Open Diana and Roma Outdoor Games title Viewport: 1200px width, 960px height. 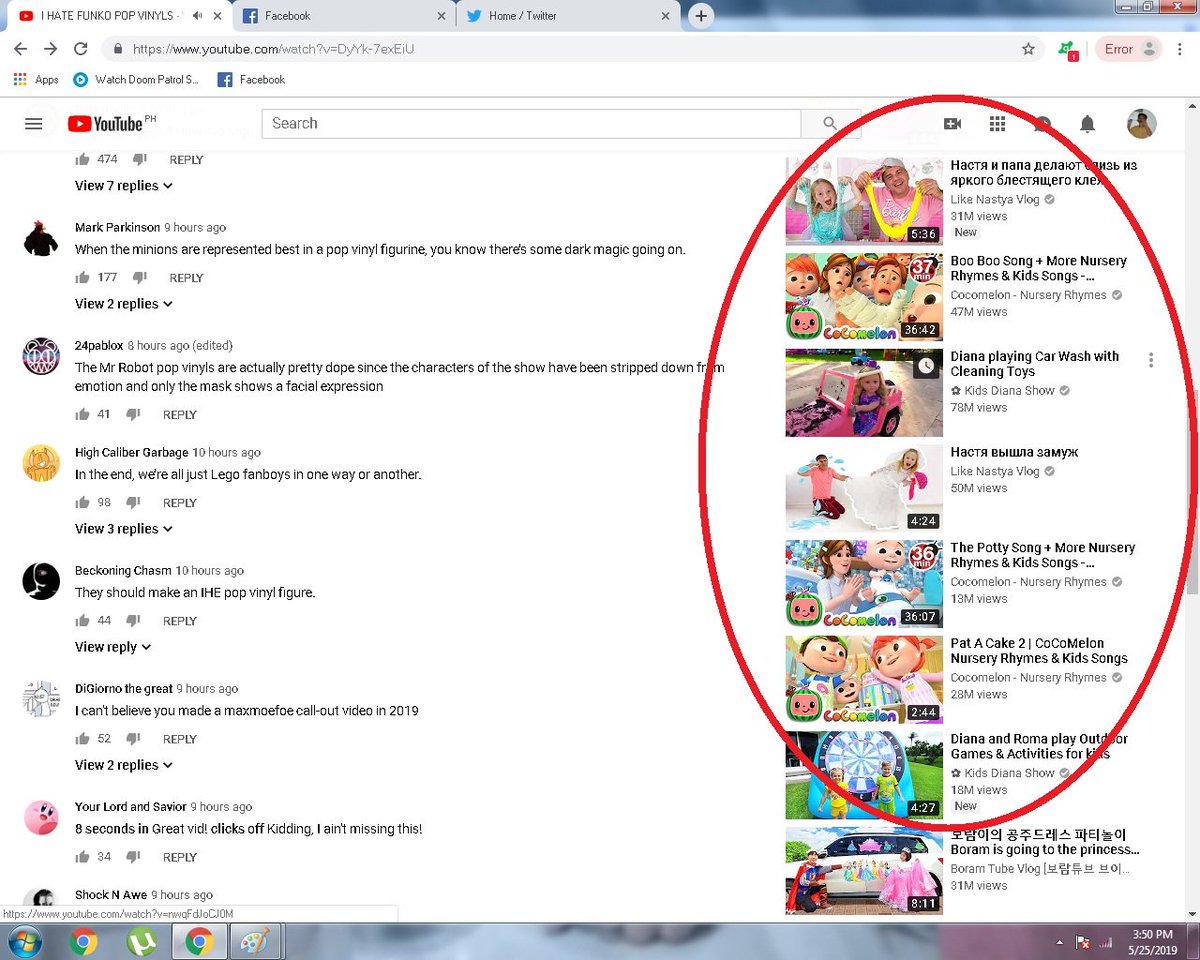pos(1039,747)
